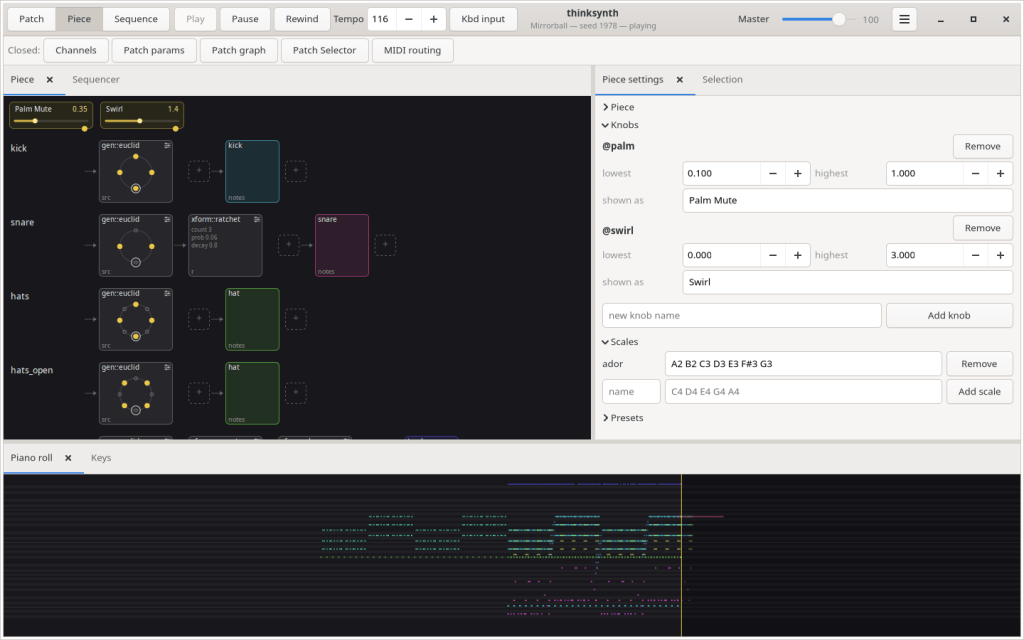Adjust the Swirl knob slider

[141, 121]
